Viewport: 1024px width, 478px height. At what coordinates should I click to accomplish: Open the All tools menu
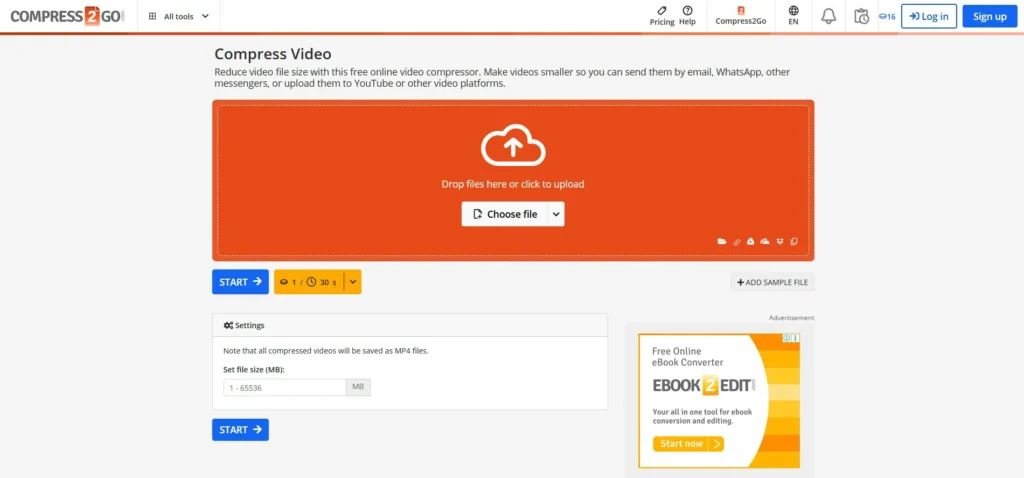(179, 16)
